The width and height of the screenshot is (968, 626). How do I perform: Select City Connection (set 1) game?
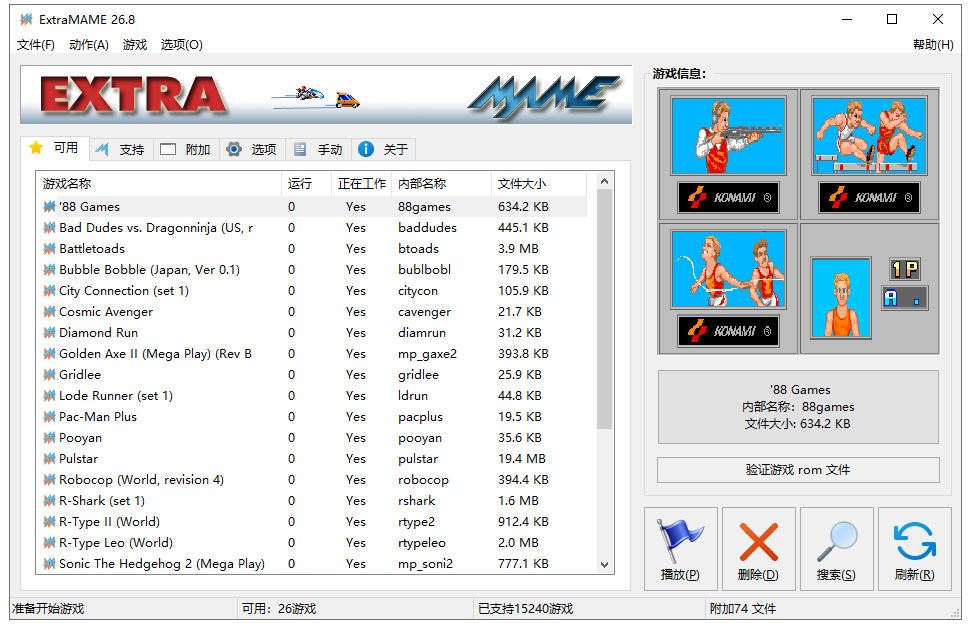tap(312, 291)
